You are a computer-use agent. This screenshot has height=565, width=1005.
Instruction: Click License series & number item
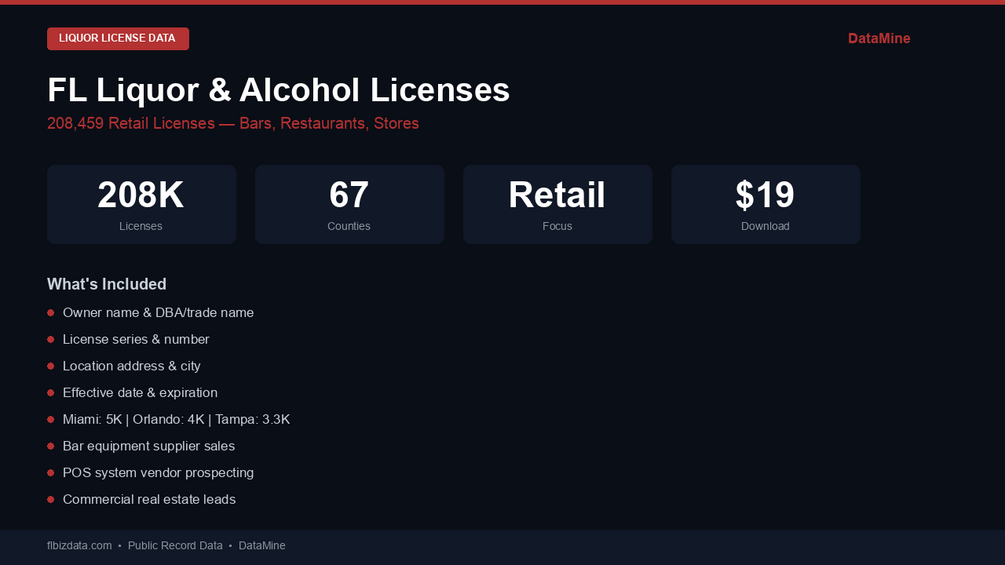pyautogui.click(x=136, y=340)
